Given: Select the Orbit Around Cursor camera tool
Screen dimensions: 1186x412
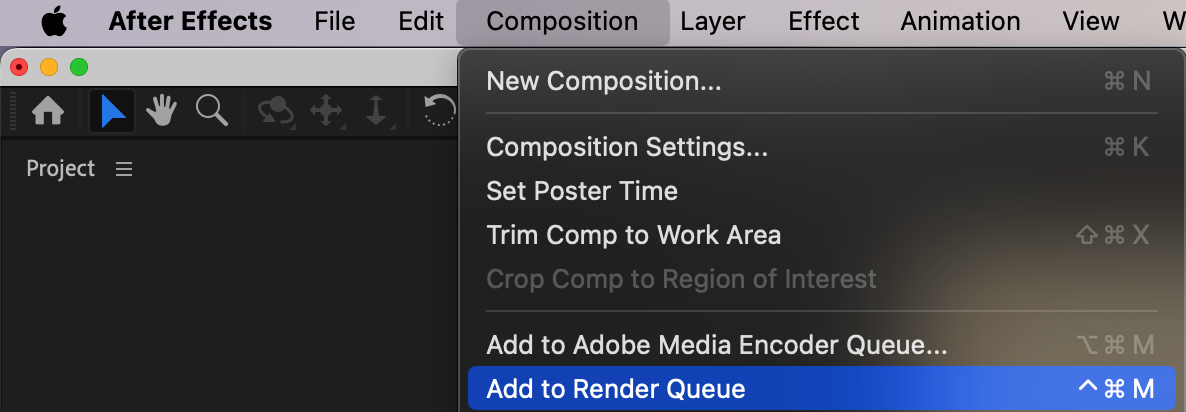Looking at the screenshot, I should click(x=275, y=111).
